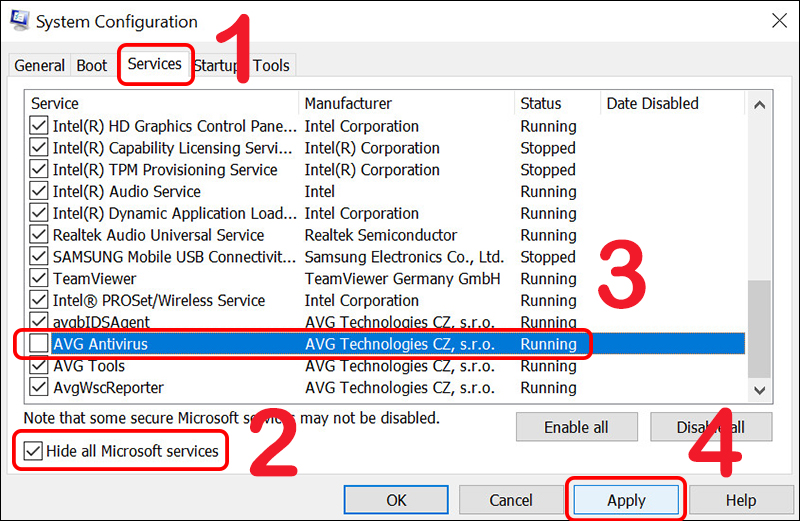This screenshot has width=800, height=521.
Task: Uncheck Intel(R) Audio Service checkbox
Action: pos(39,192)
